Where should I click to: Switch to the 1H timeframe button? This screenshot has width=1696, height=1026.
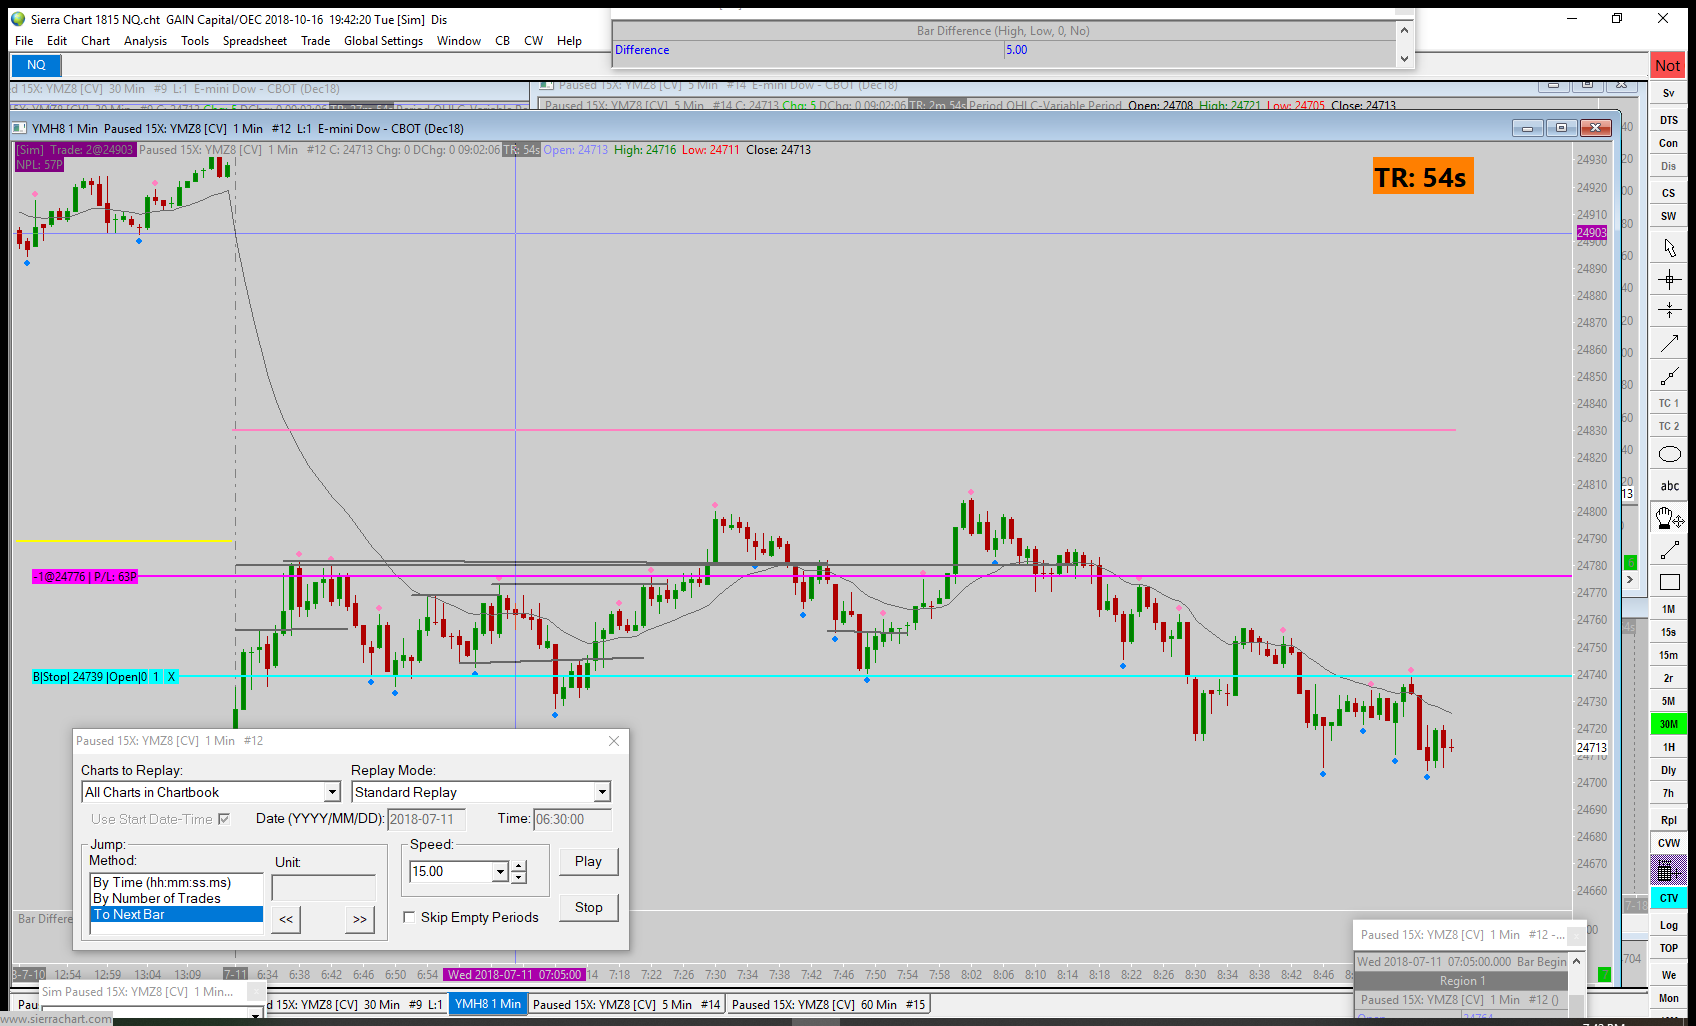[x=1669, y=747]
